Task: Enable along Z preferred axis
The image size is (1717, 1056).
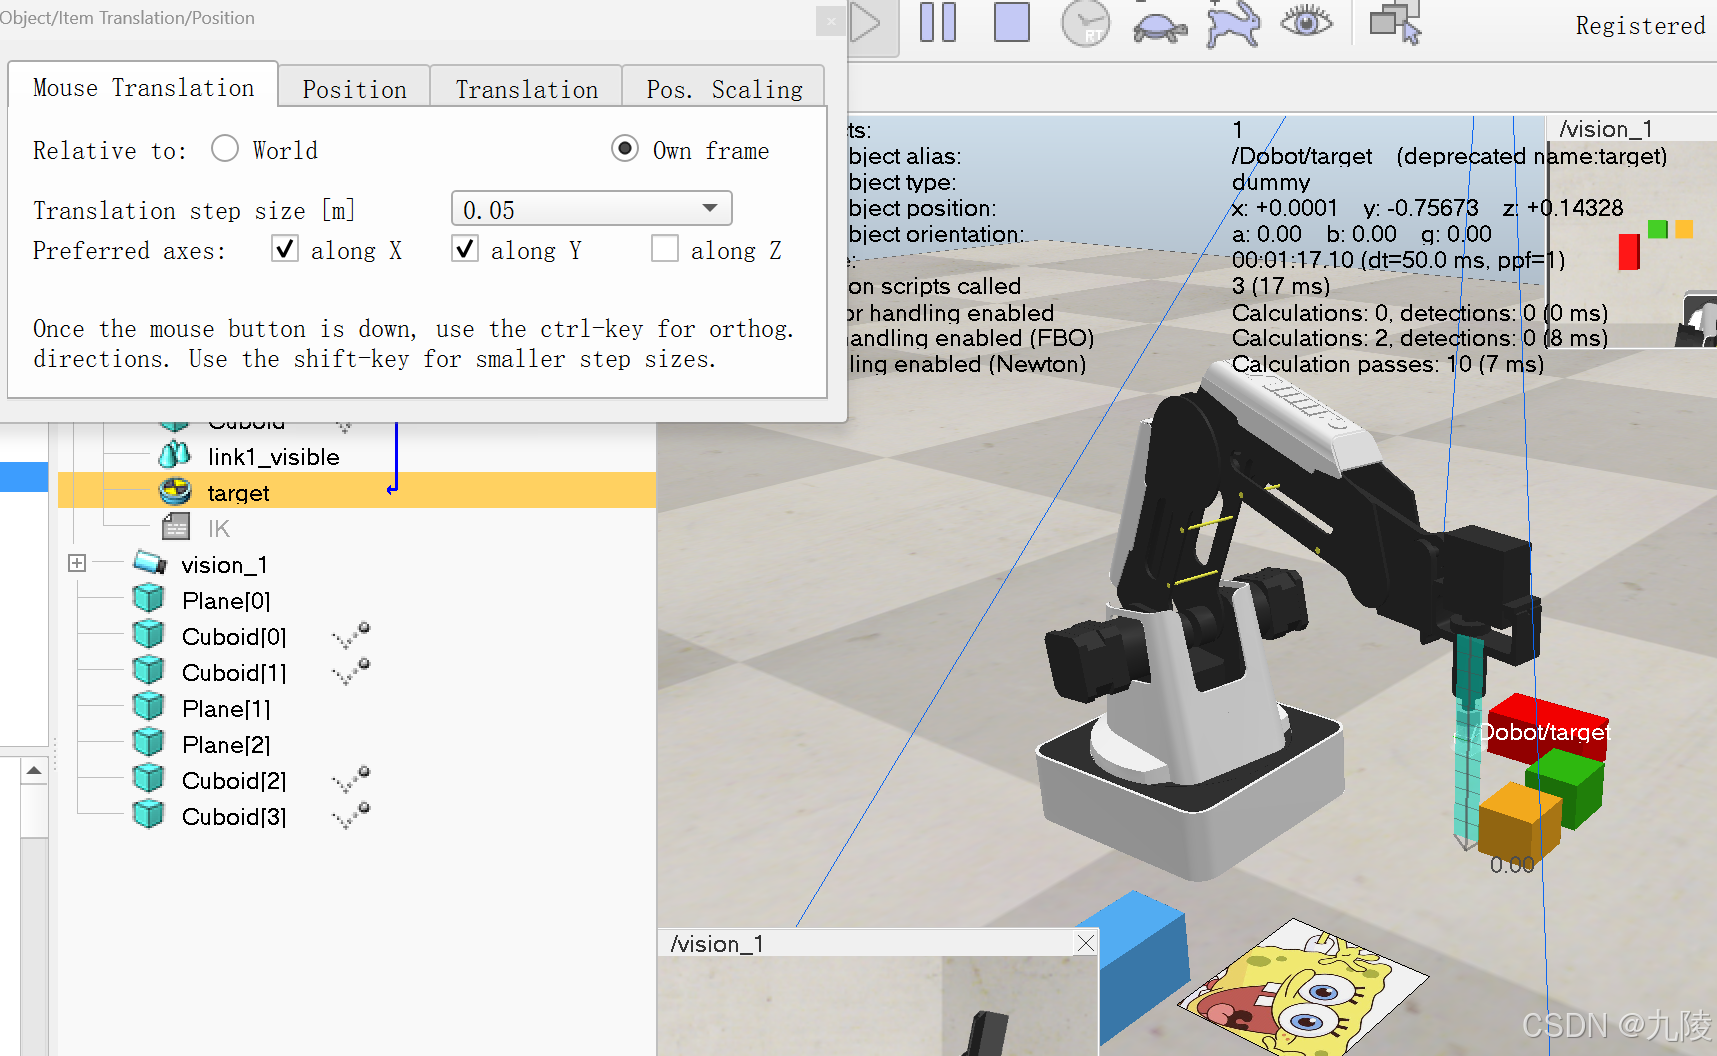Action: click(x=665, y=248)
